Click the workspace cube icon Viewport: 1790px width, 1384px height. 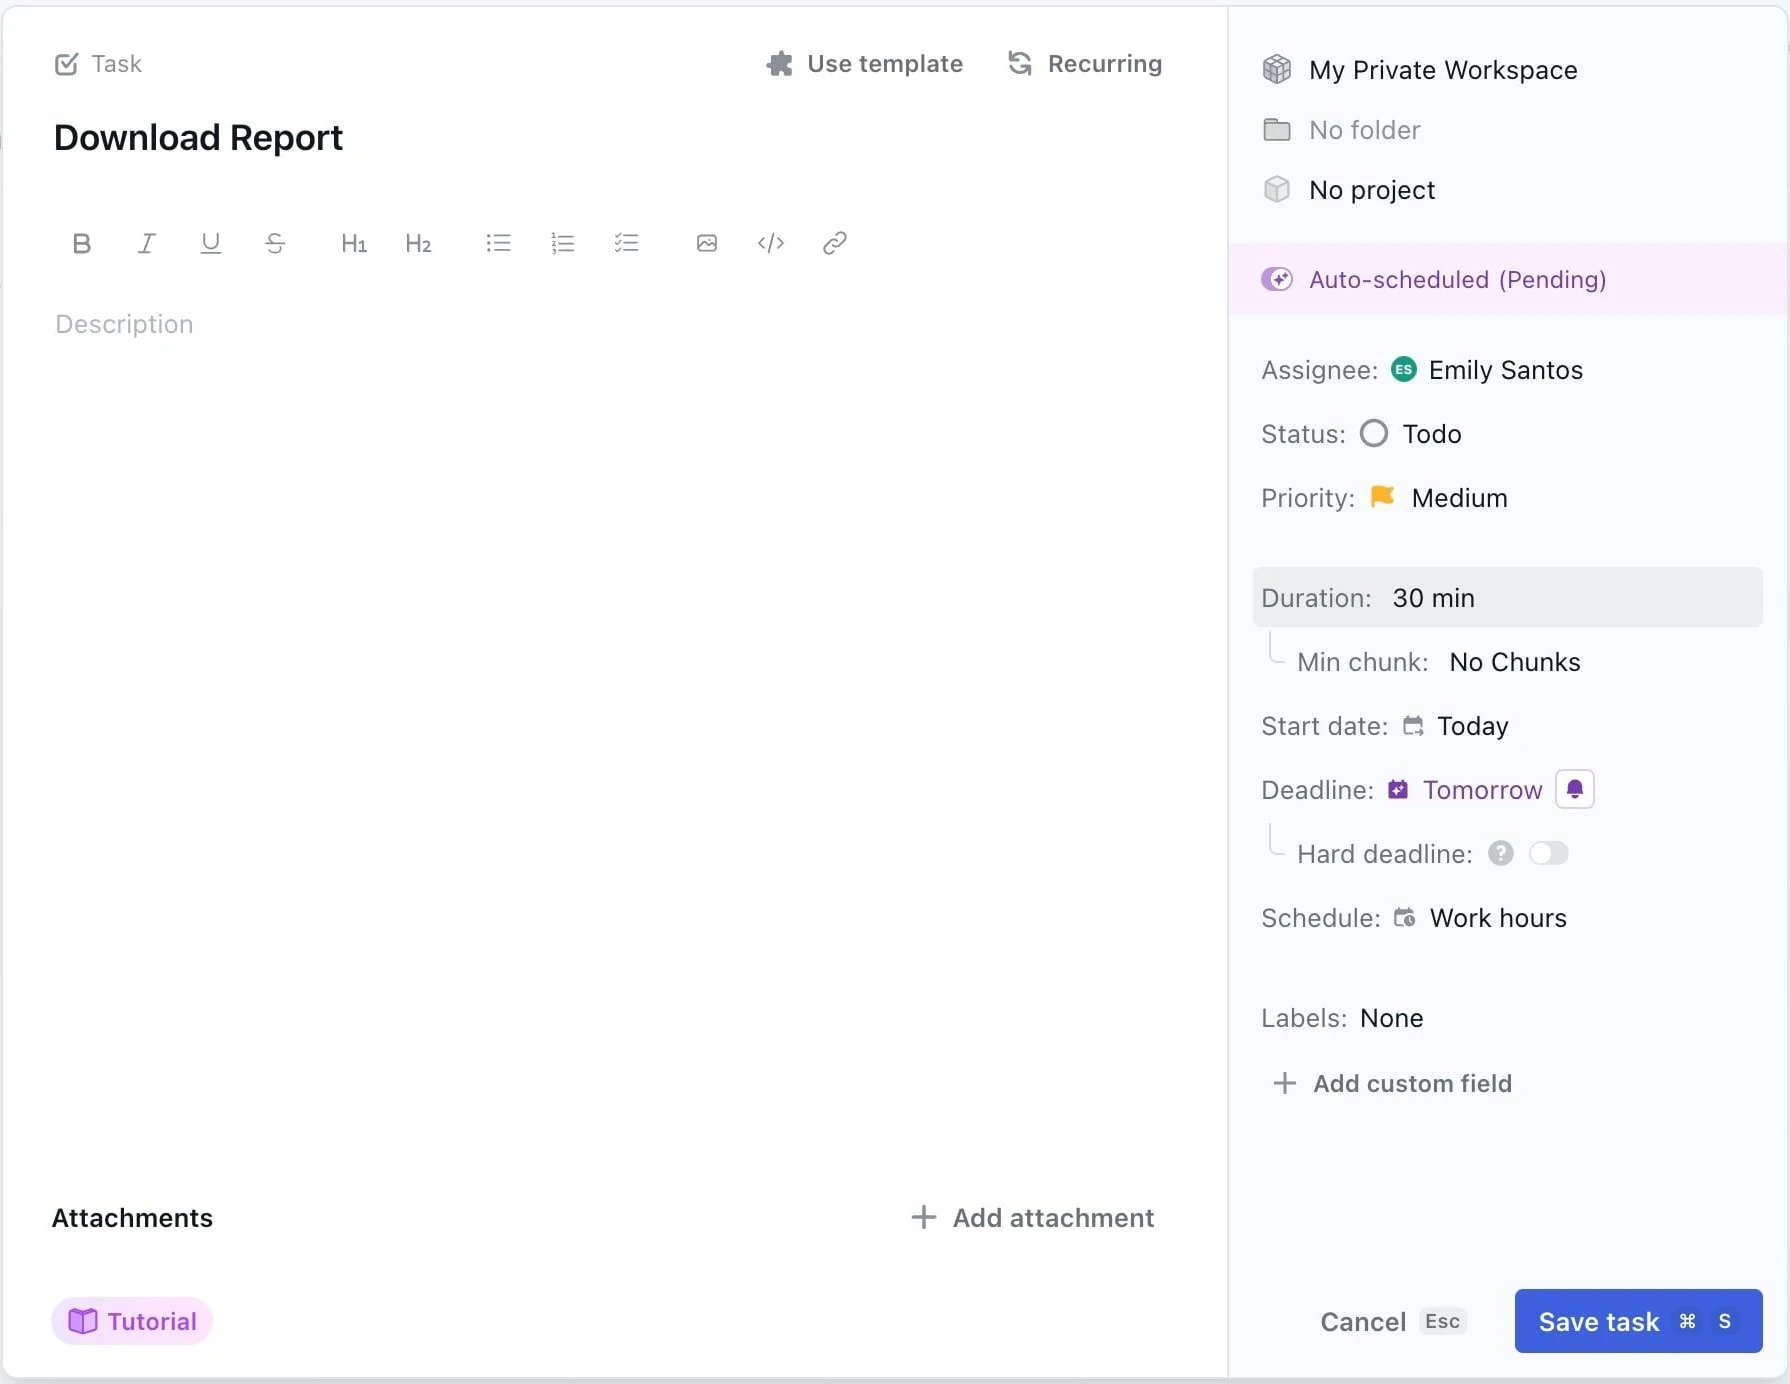(1277, 69)
